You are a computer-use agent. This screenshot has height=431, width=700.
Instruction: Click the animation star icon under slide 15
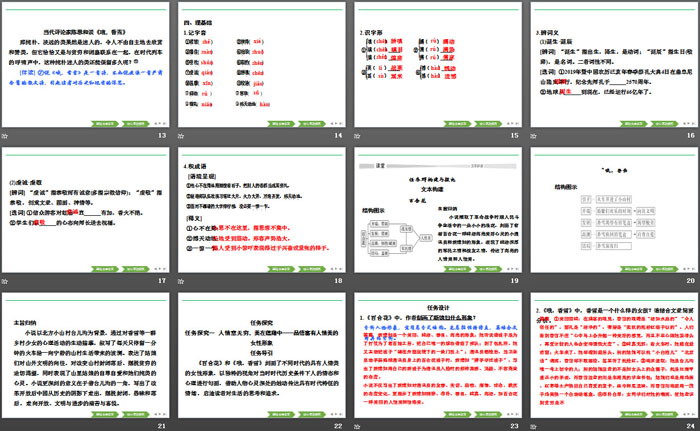[358, 135]
